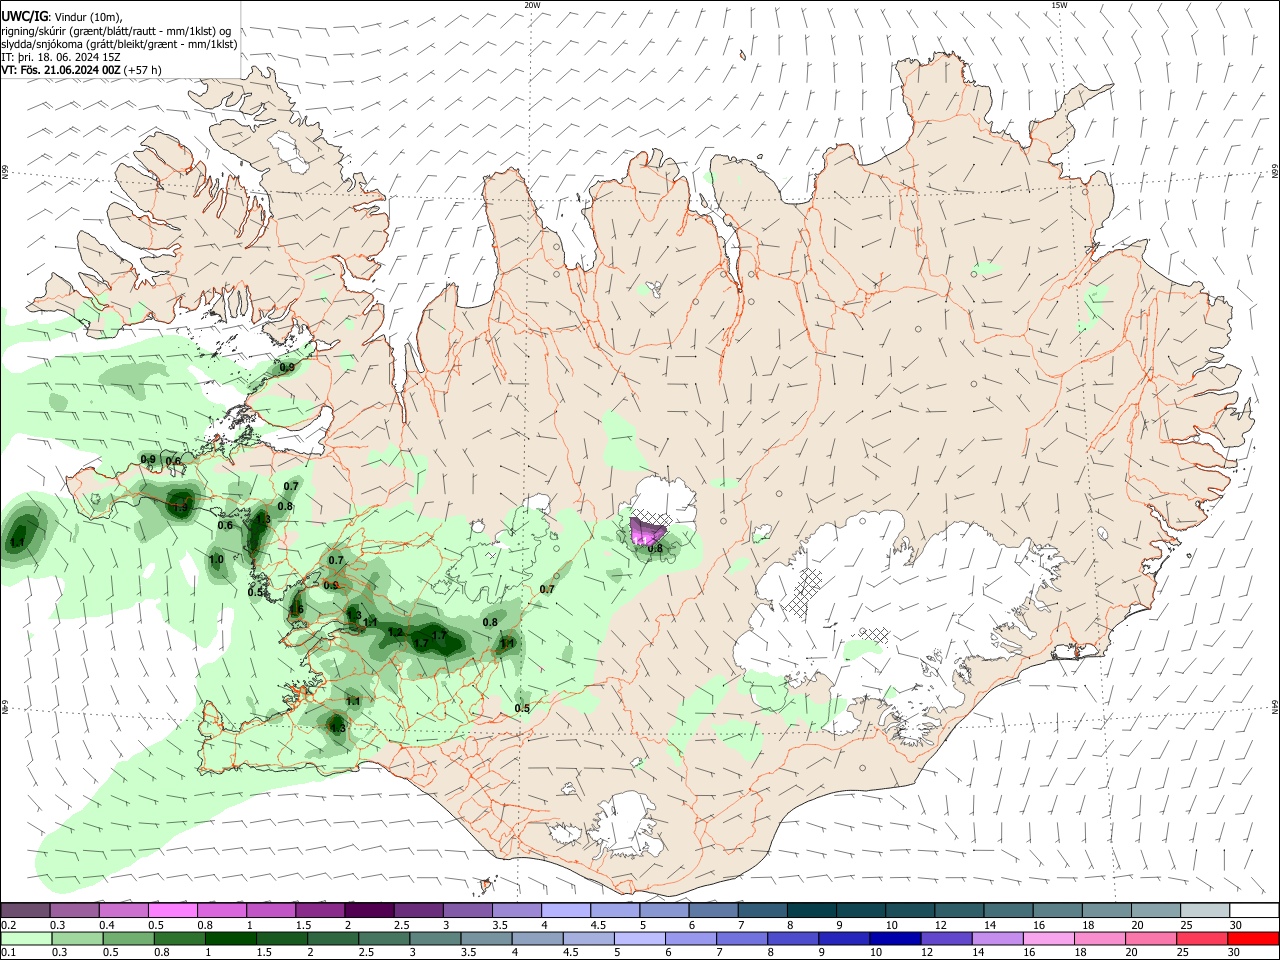
Task: Click the 20W longitude label
Action: coord(532,5)
